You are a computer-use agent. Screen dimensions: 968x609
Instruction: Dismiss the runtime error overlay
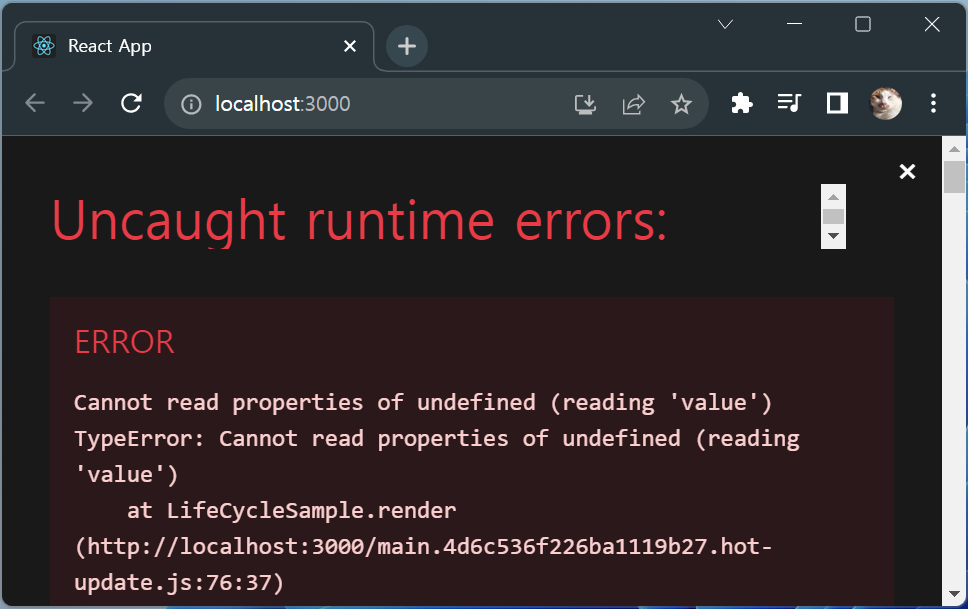[x=907, y=172]
